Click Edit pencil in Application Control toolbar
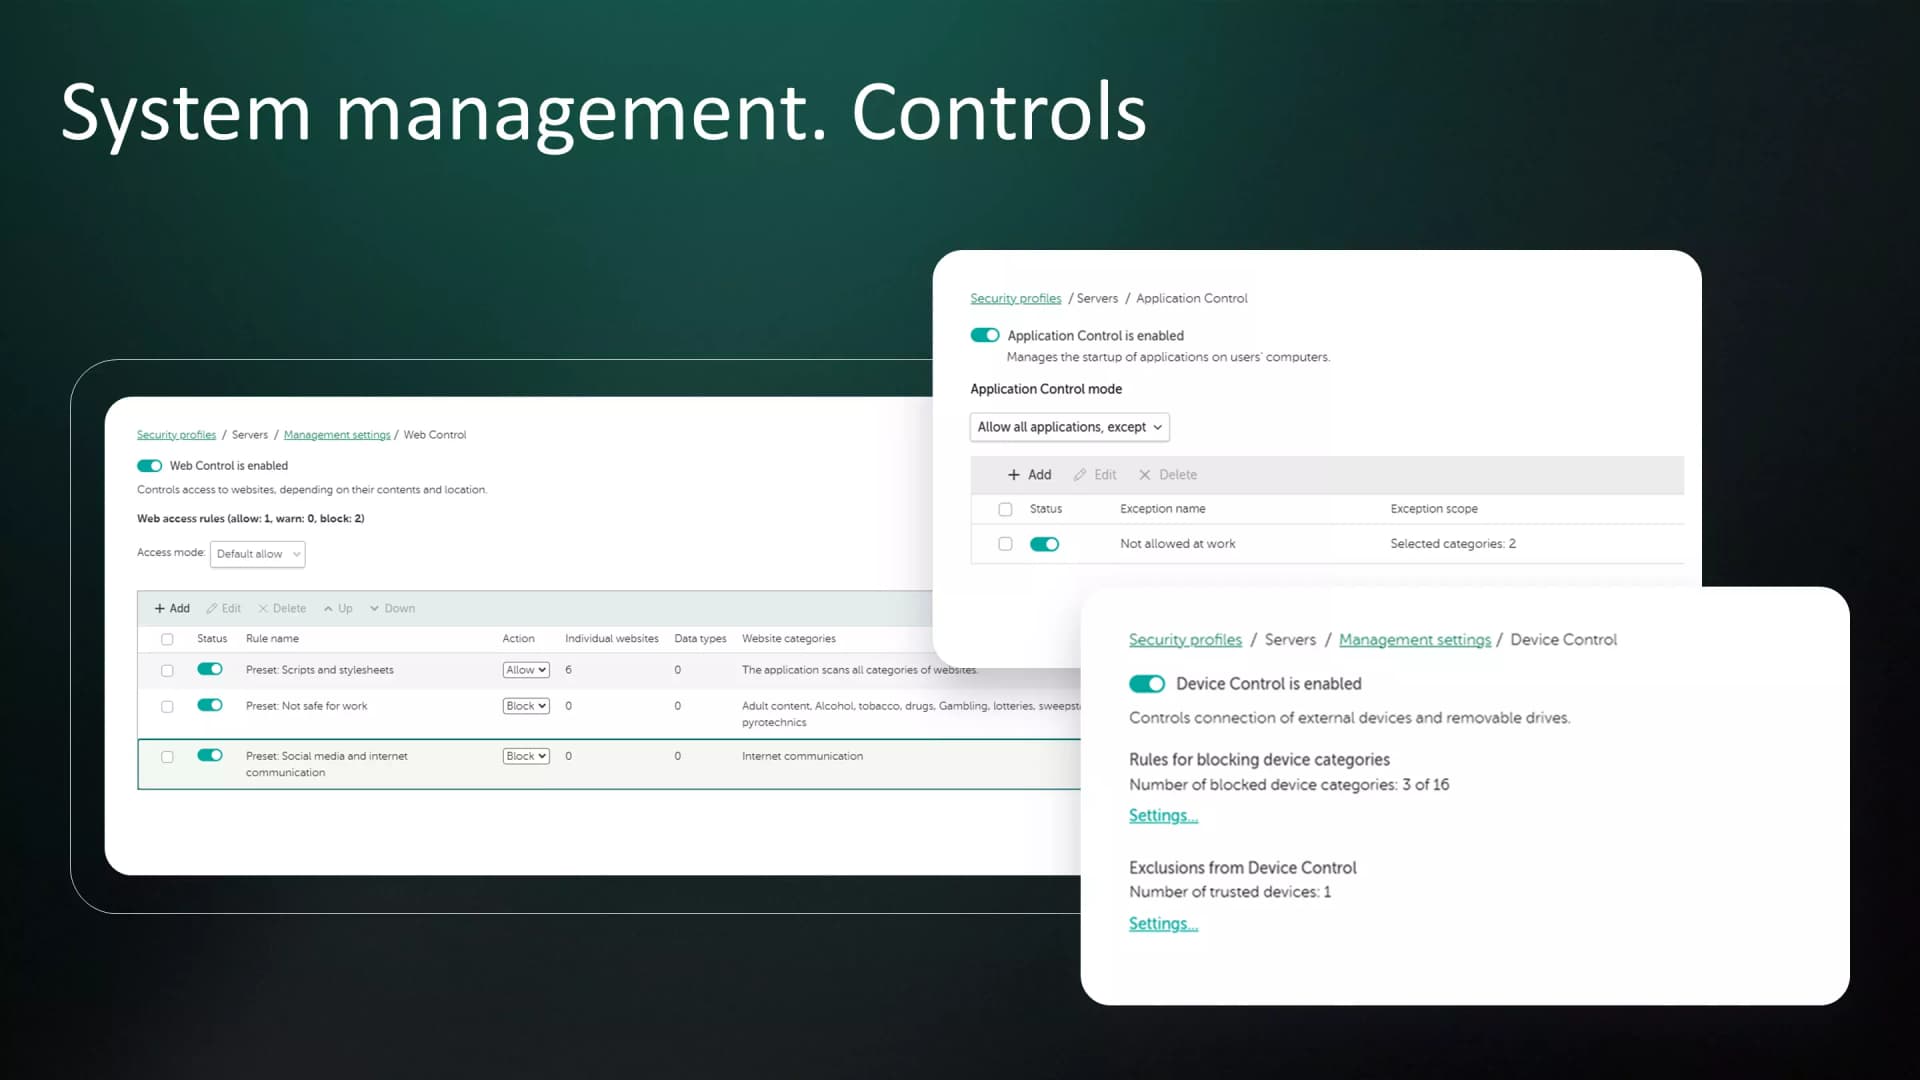The height and width of the screenshot is (1080, 1920). (1079, 475)
